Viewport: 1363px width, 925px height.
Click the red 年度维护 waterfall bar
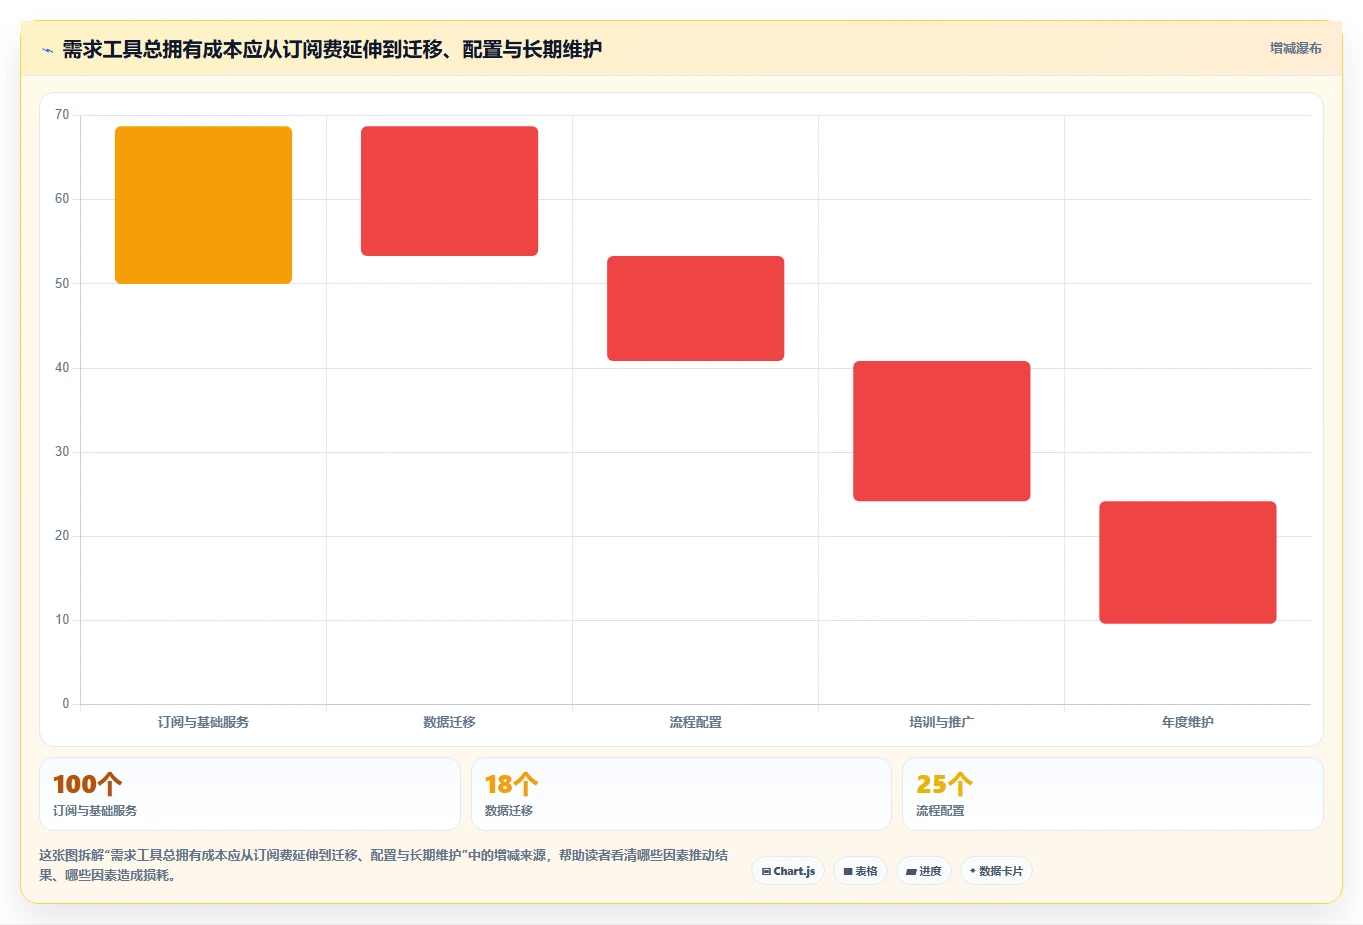[1187, 562]
